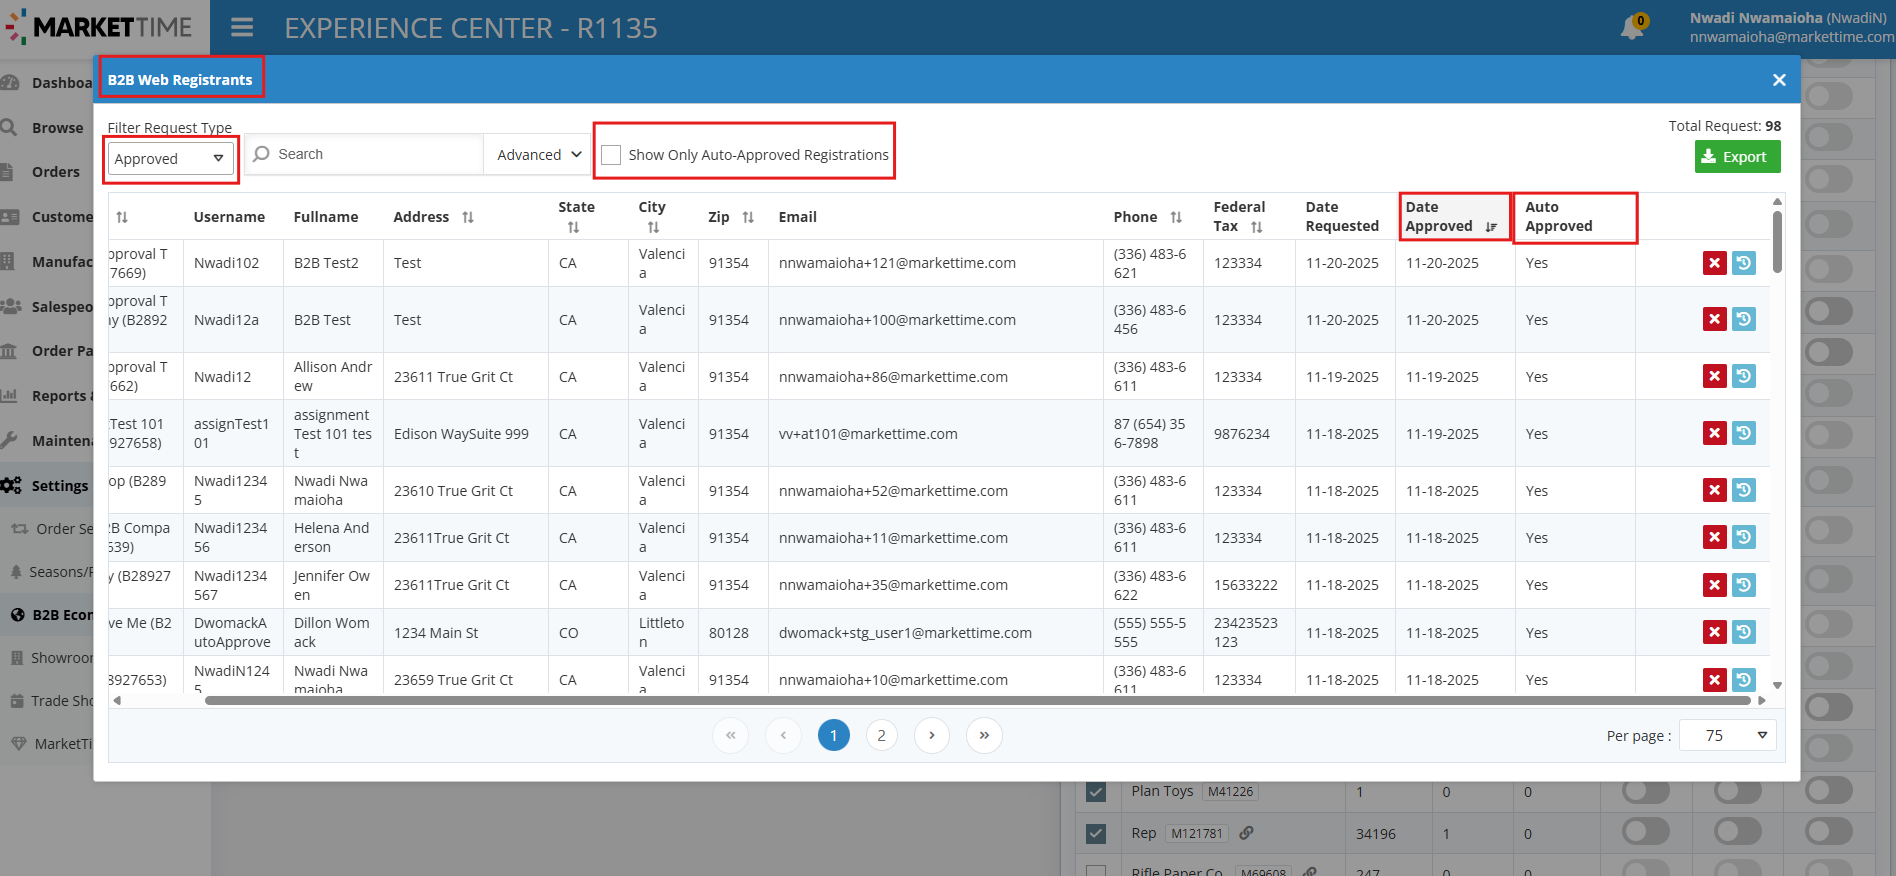Go to the next page of results
1896x876 pixels.
pyautogui.click(x=932, y=735)
